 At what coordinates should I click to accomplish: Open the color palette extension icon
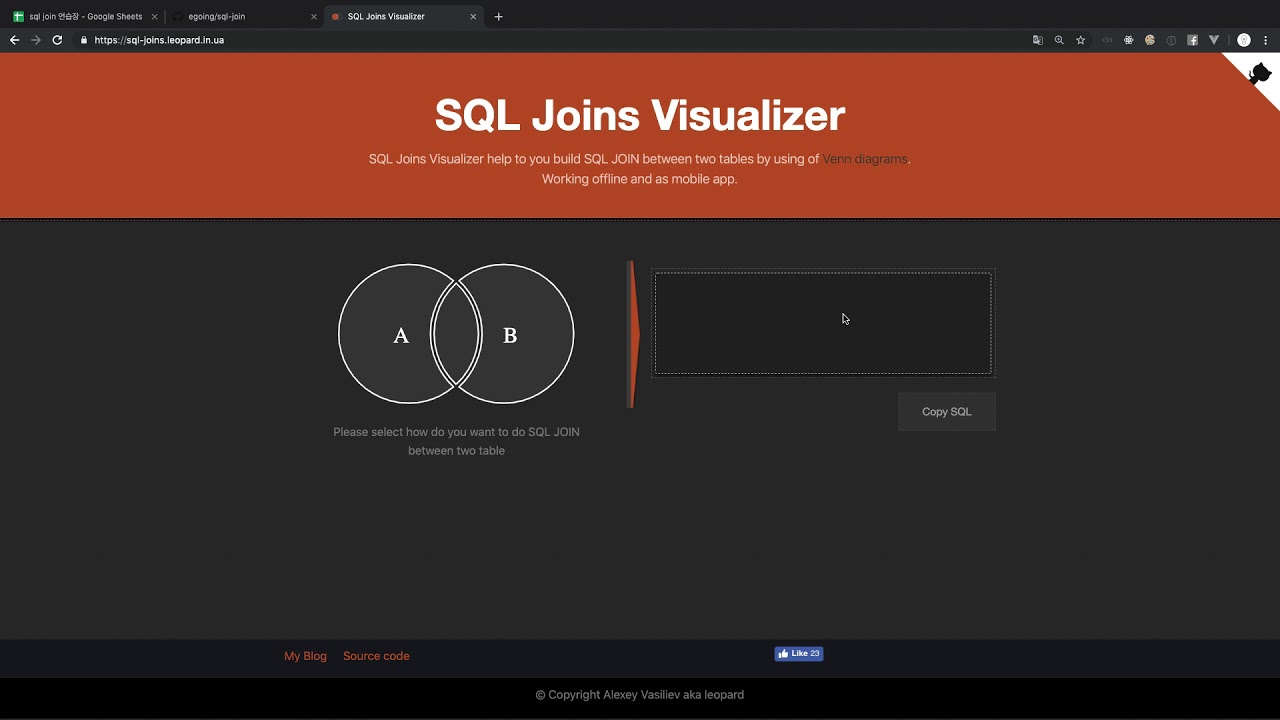(x=1150, y=40)
